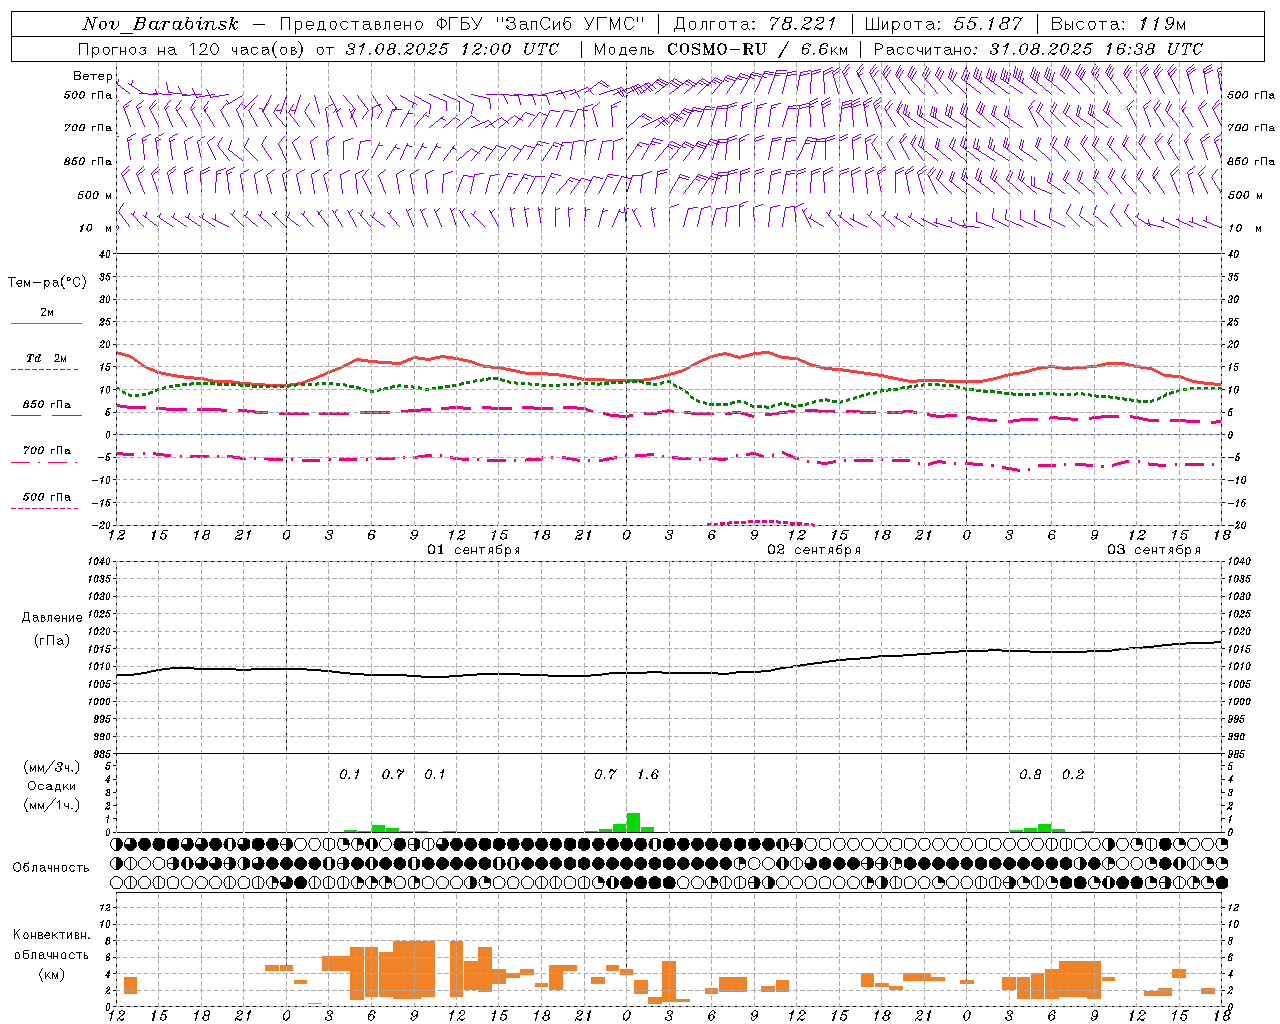1280x1024 pixels.
Task: Click the Давление chart label
Action: (52, 618)
